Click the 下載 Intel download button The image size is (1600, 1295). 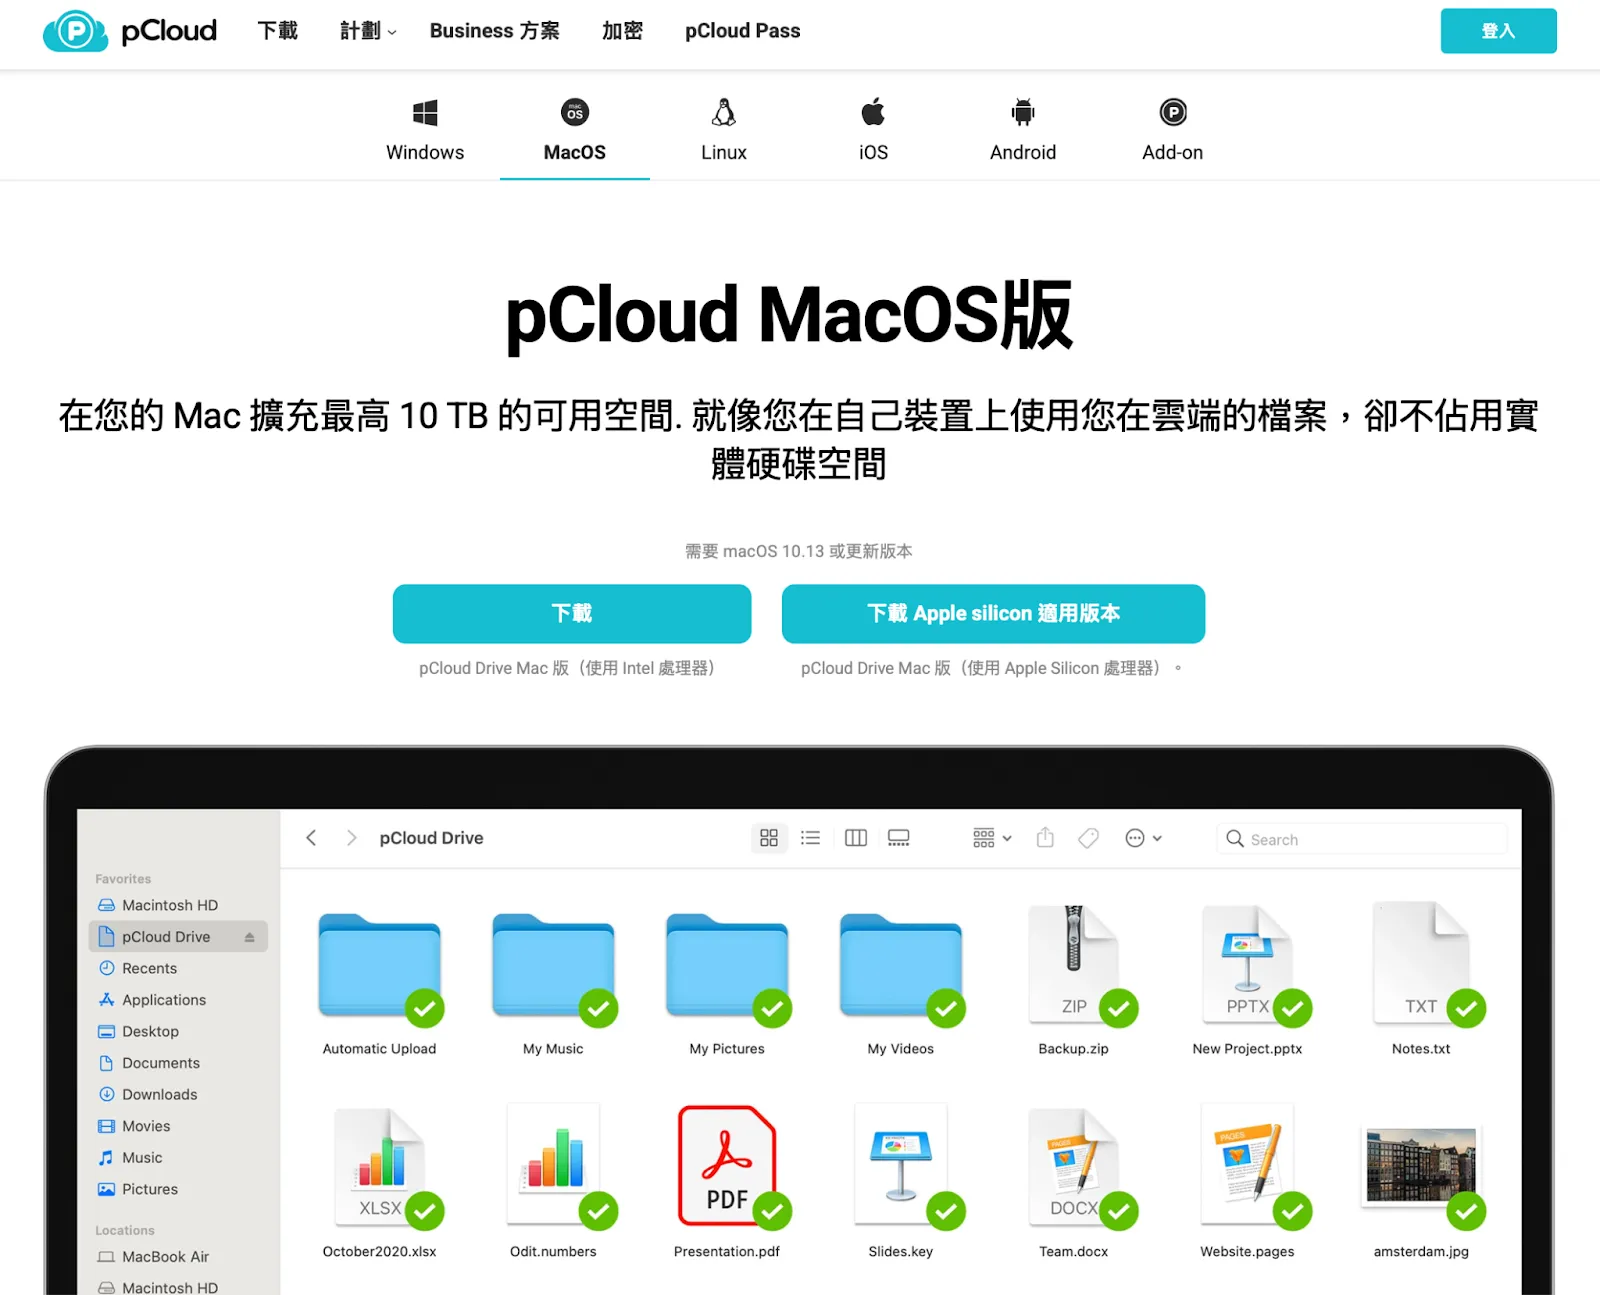(x=572, y=613)
